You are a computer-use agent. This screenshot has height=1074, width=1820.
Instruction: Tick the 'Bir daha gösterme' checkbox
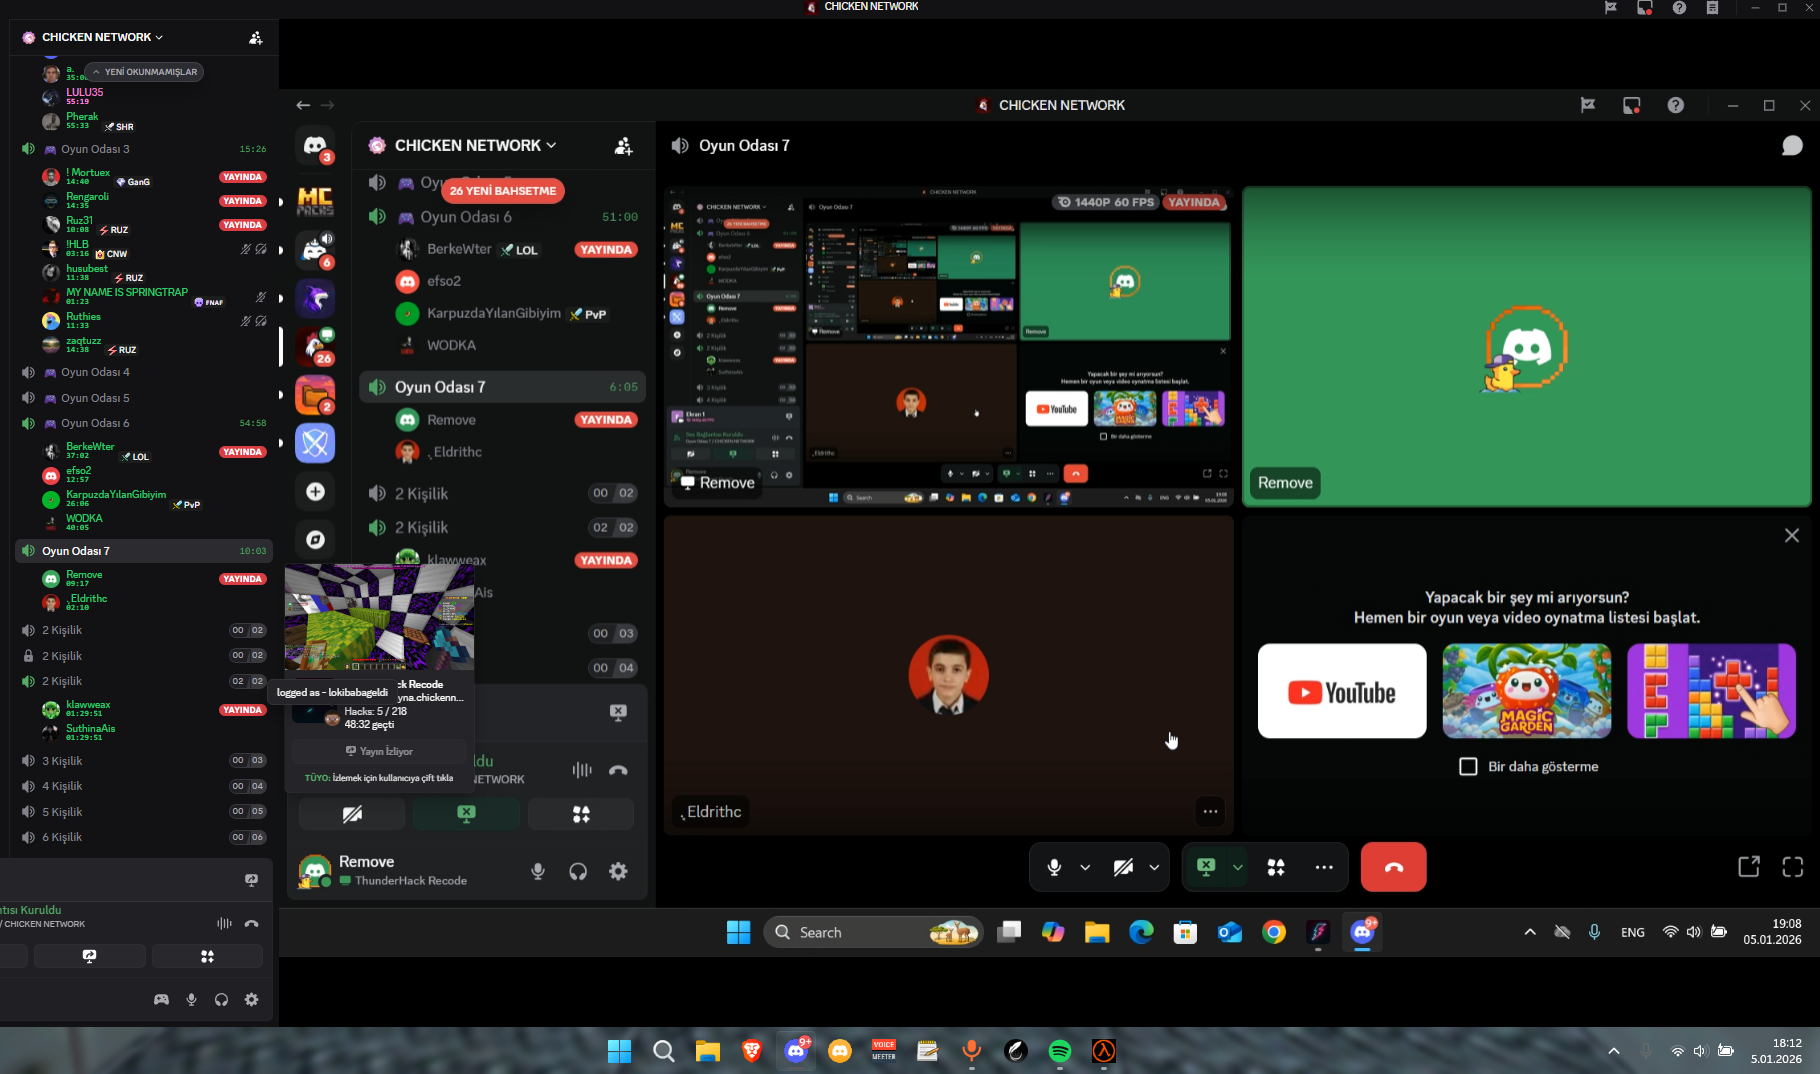[x=1468, y=767]
